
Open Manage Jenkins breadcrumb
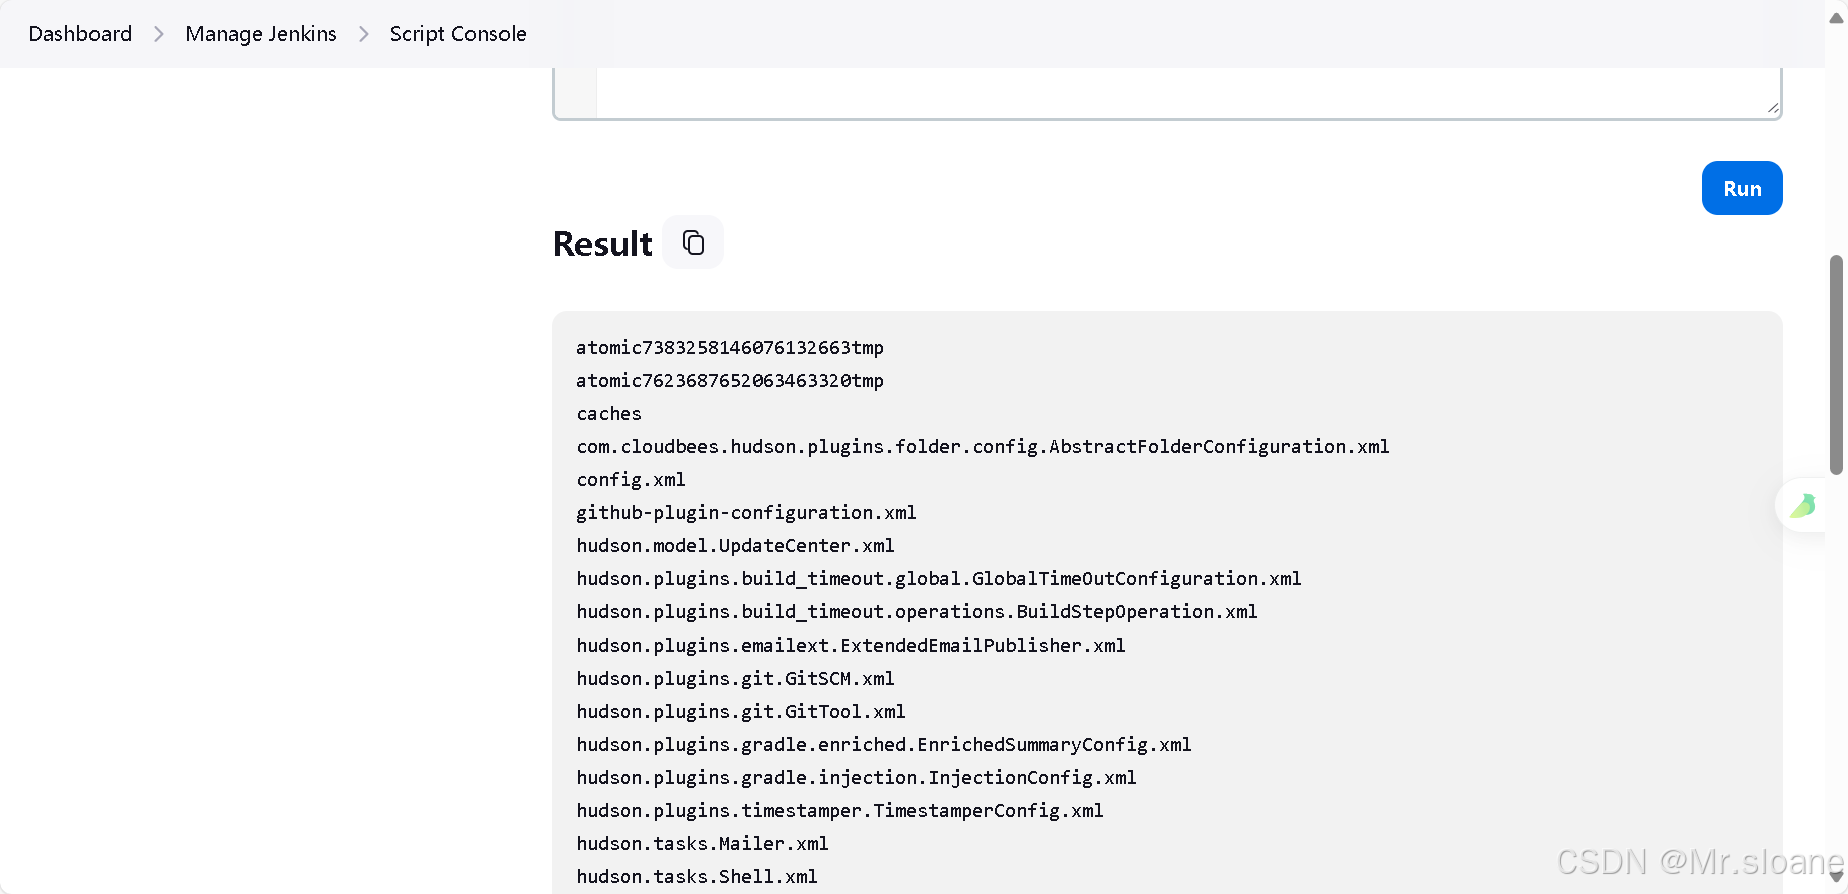261,34
